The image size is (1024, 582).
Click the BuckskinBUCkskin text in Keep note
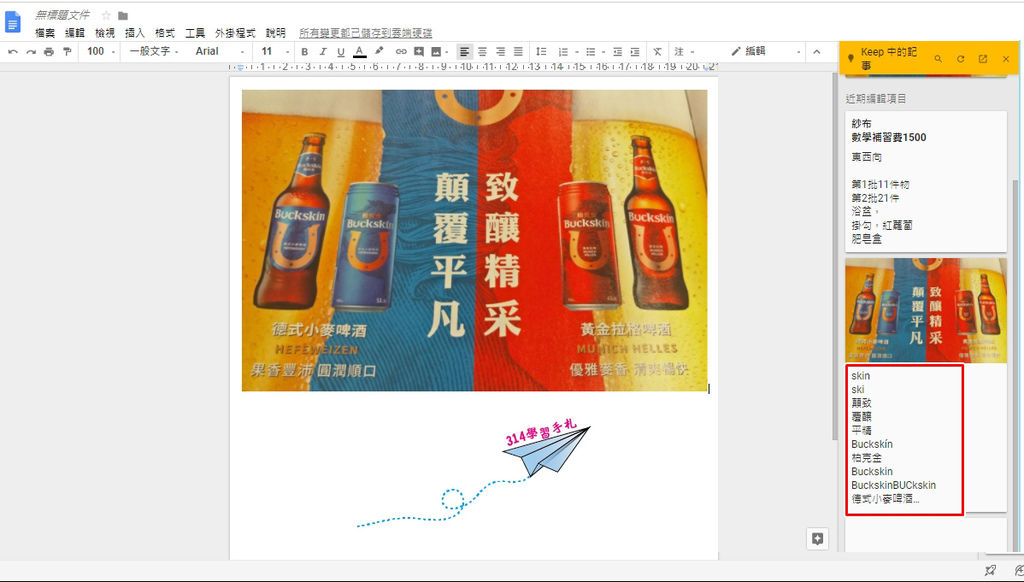[893, 485]
